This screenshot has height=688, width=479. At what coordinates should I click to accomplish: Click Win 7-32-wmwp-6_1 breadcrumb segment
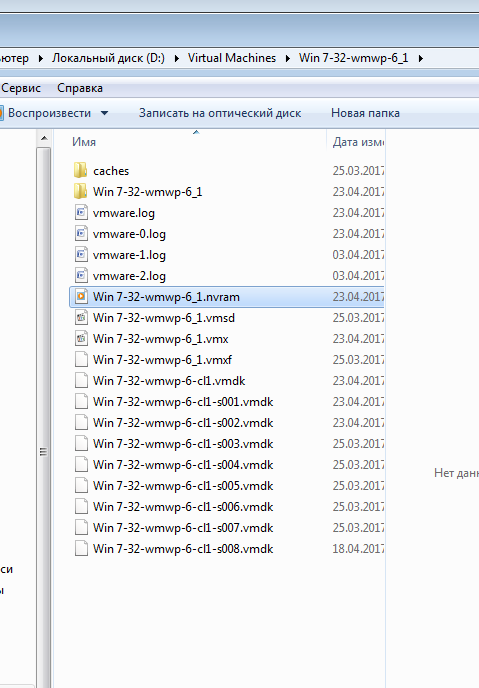[x=354, y=58]
